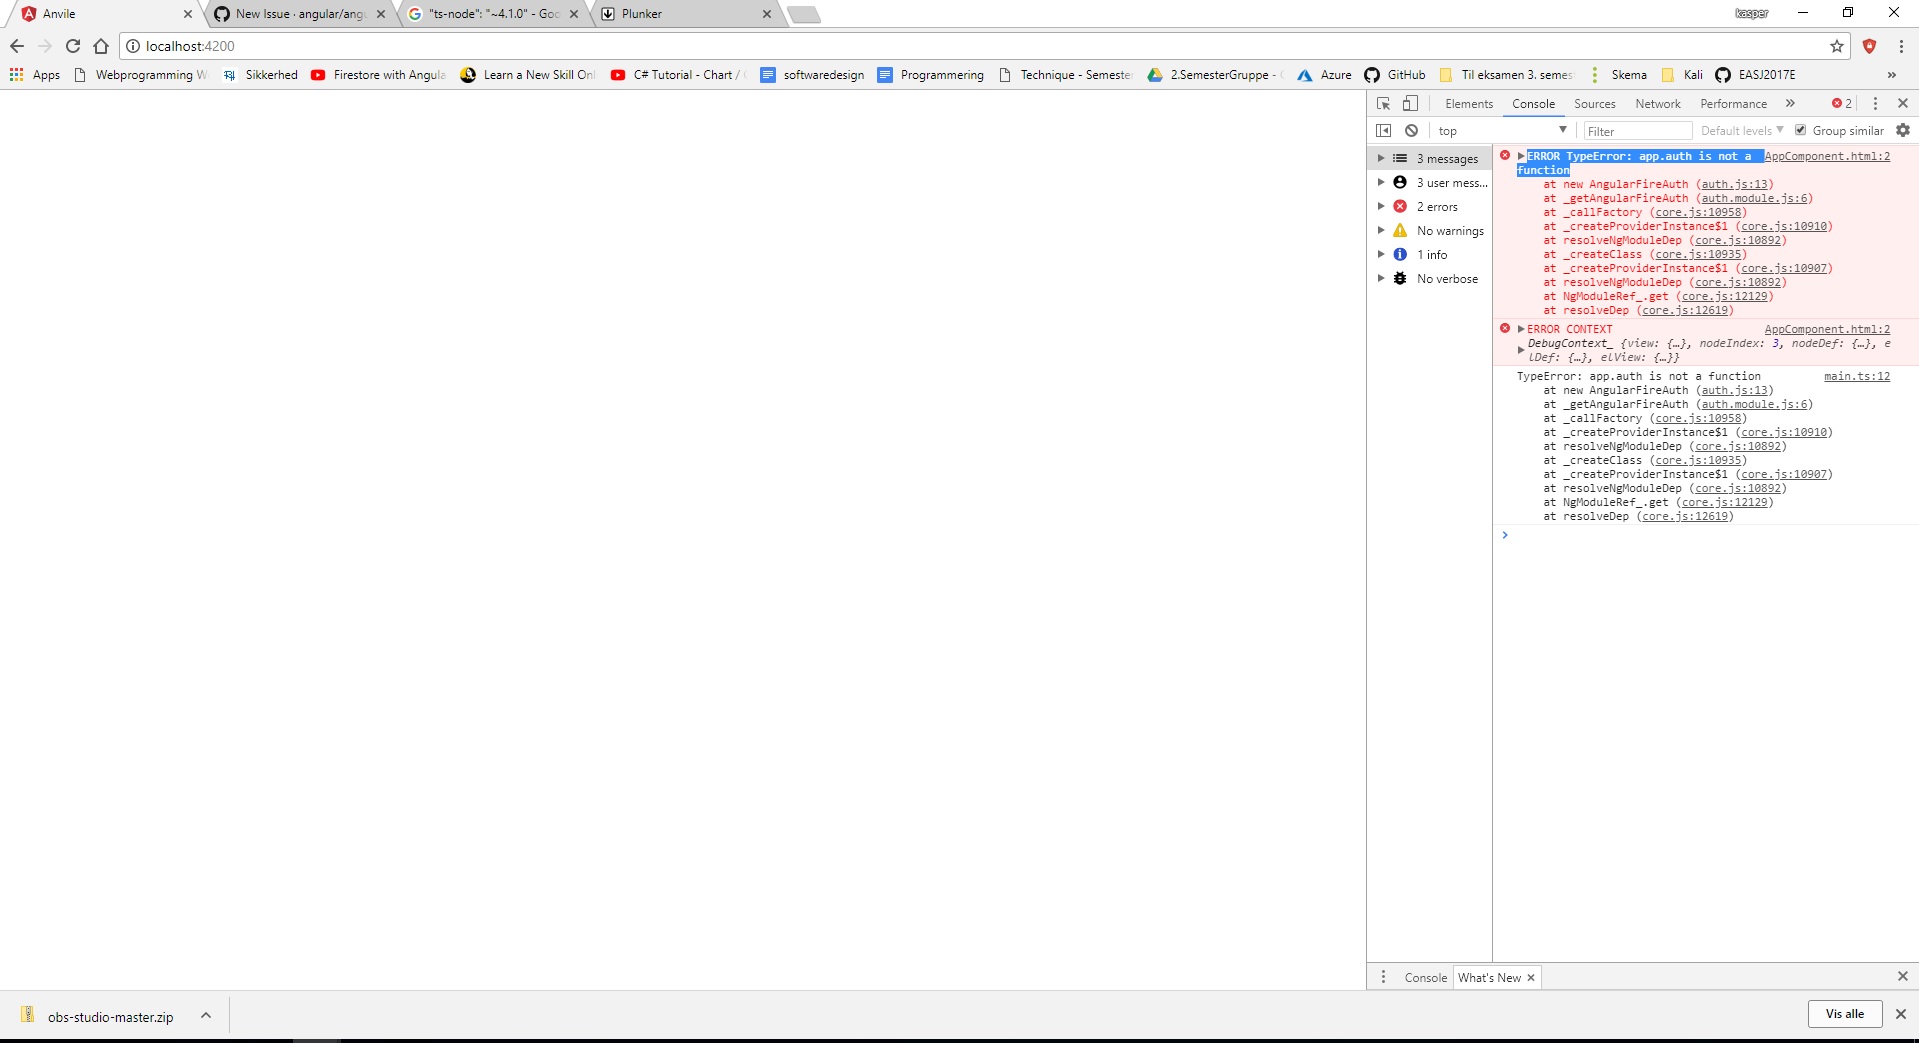Viewport: 1919px width, 1043px height.
Task: Close the downloads bar
Action: (1901, 1014)
